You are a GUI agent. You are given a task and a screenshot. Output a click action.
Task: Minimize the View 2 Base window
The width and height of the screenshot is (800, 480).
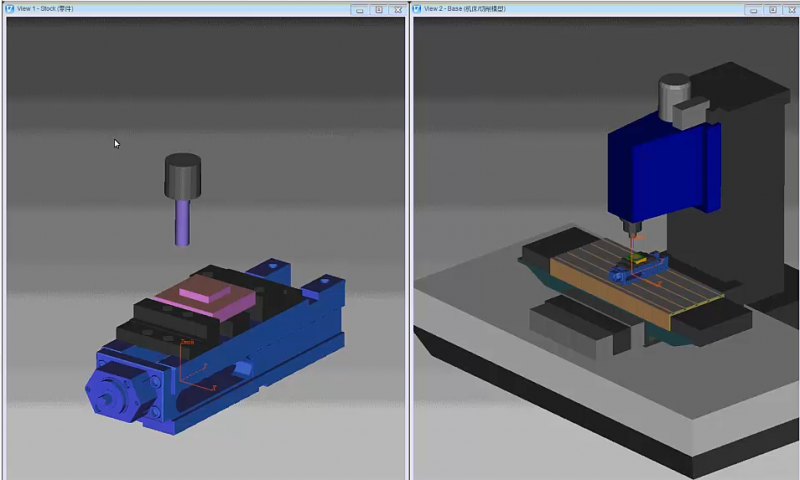click(755, 9)
